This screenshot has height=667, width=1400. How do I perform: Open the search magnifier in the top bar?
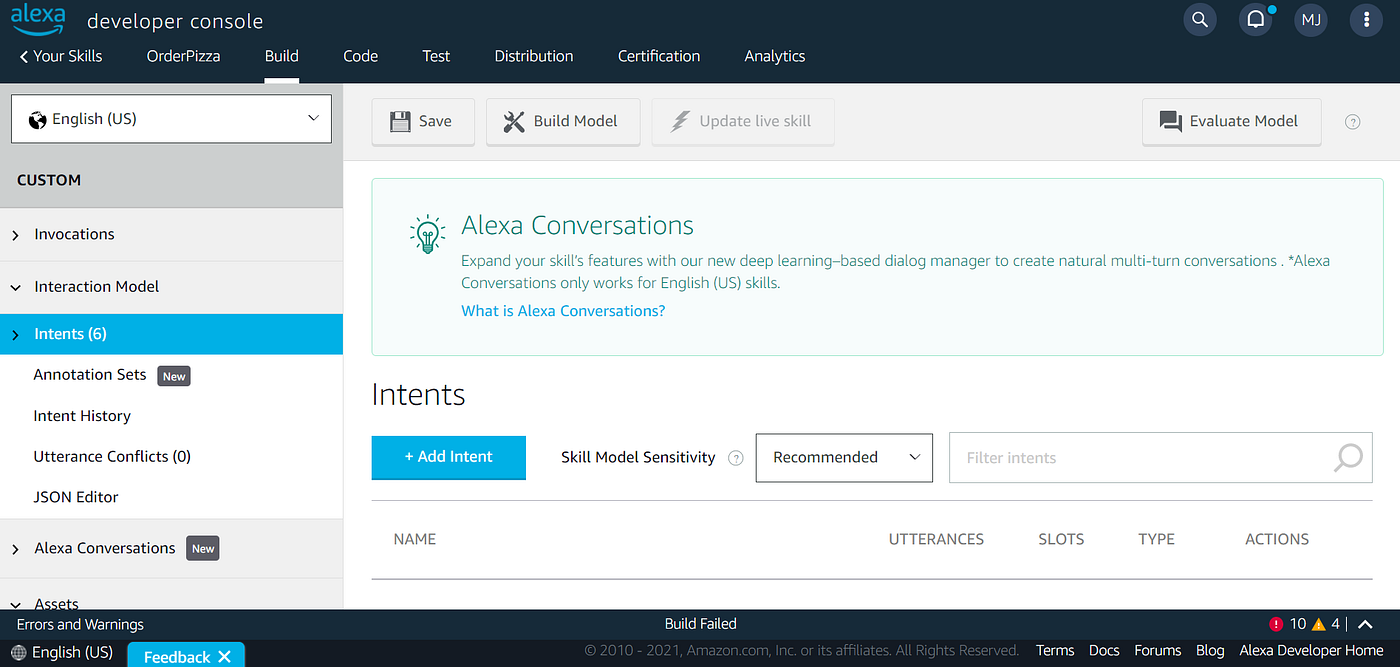click(x=1200, y=19)
